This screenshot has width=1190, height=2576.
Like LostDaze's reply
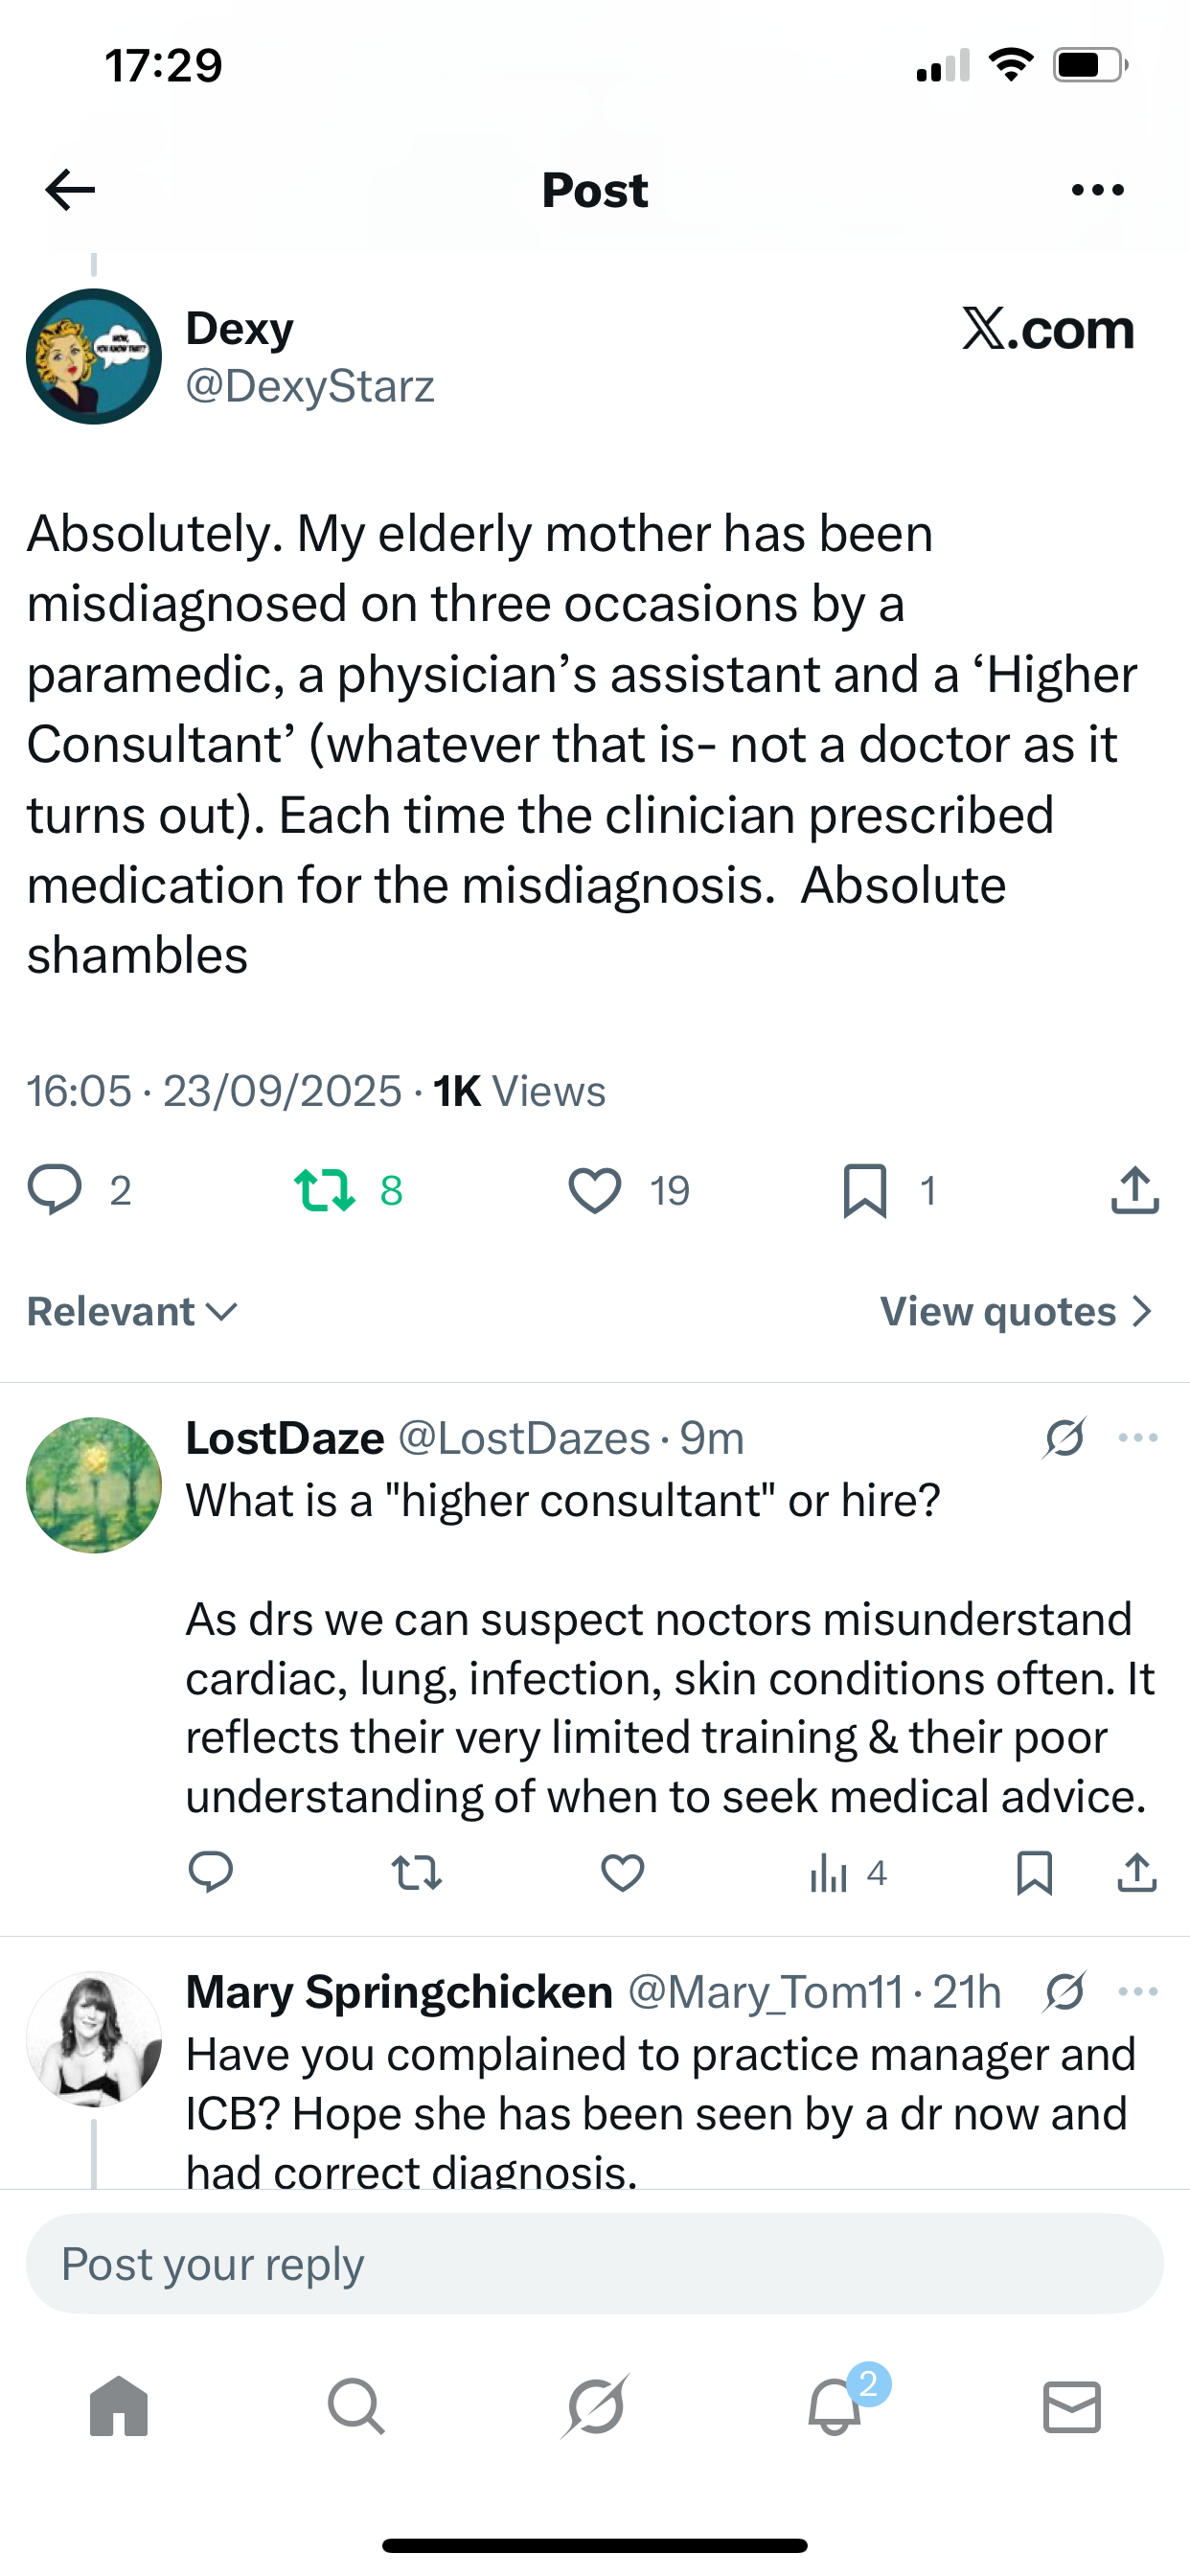click(622, 1873)
